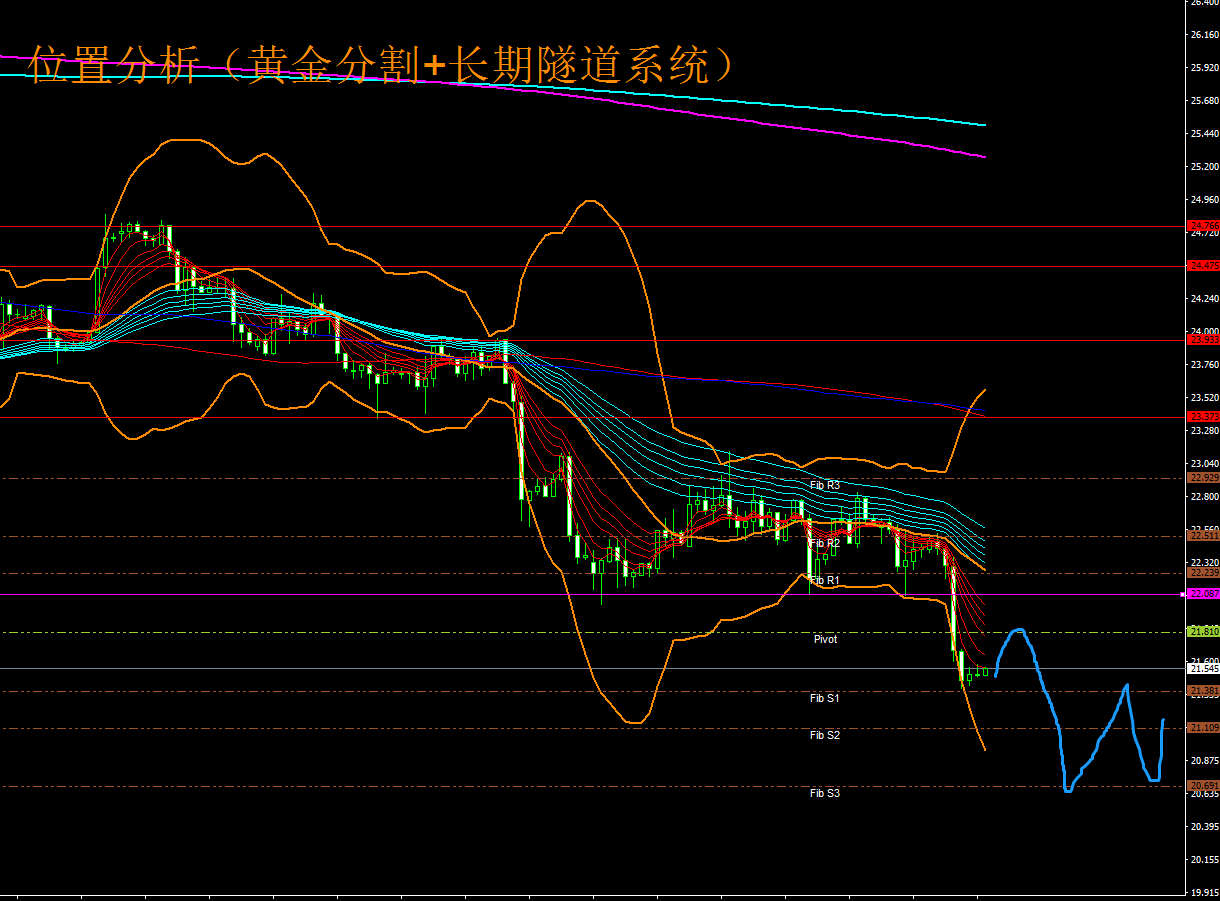Click the Fib R1 text label
The height and width of the screenshot is (901, 1220).
click(824, 580)
